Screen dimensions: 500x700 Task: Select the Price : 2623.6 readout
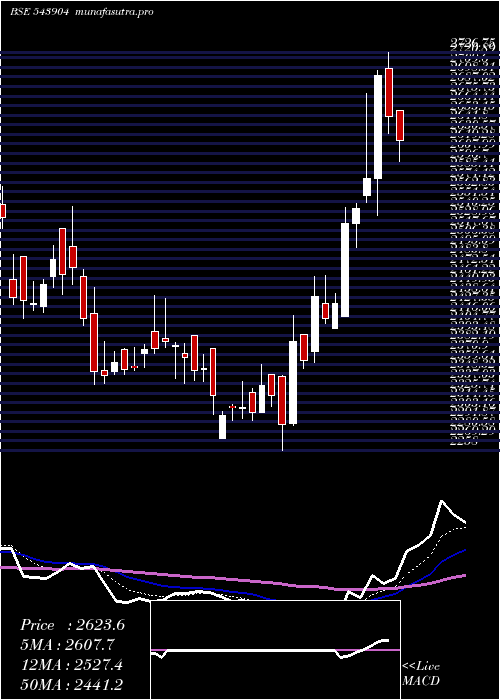[72, 625]
